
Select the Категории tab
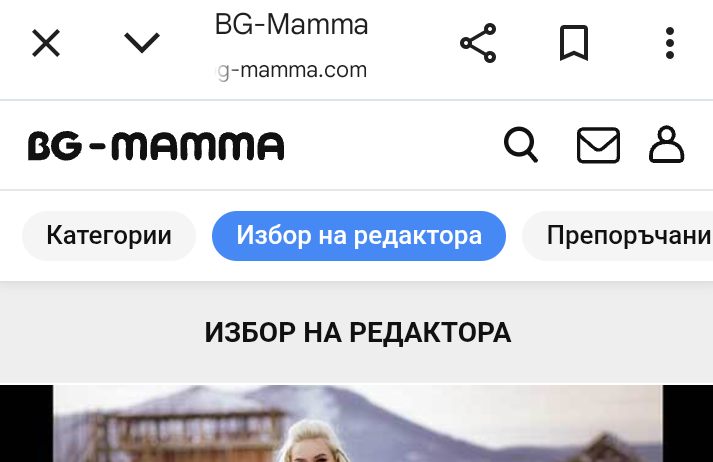(109, 236)
